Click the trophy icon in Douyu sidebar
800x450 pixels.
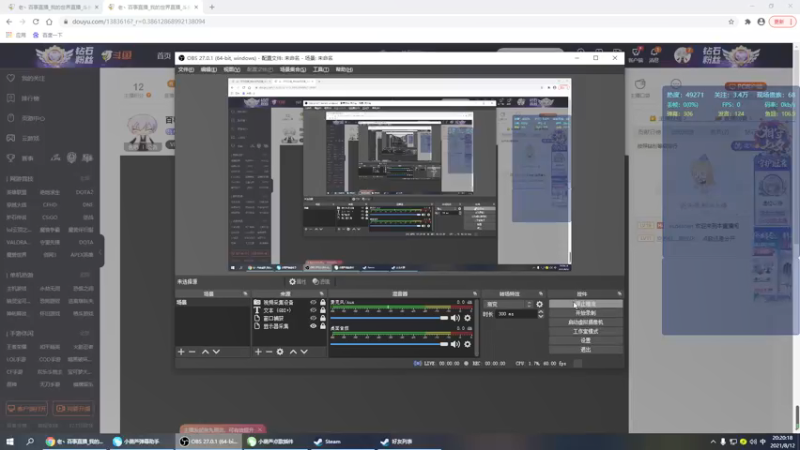pyautogui.click(x=11, y=158)
